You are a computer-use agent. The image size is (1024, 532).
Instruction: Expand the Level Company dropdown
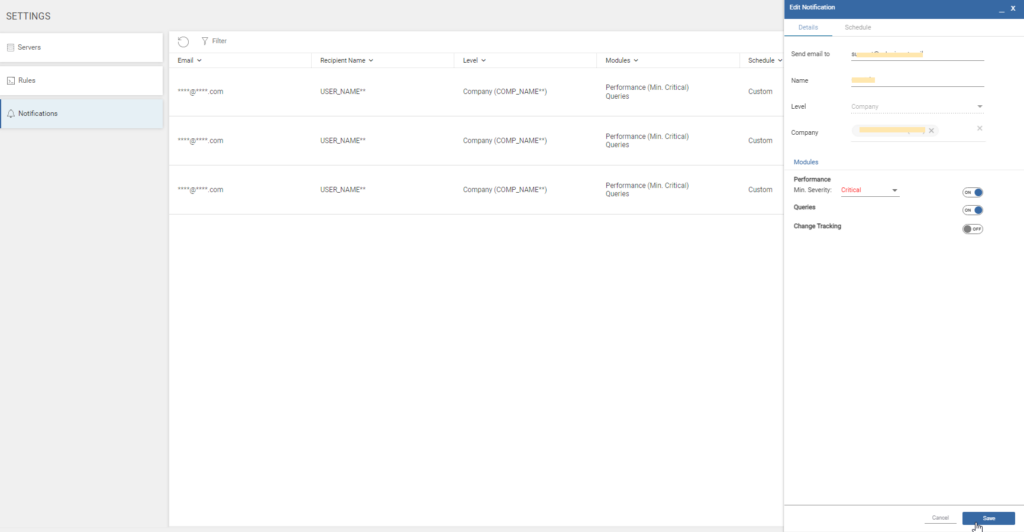[x=917, y=106]
